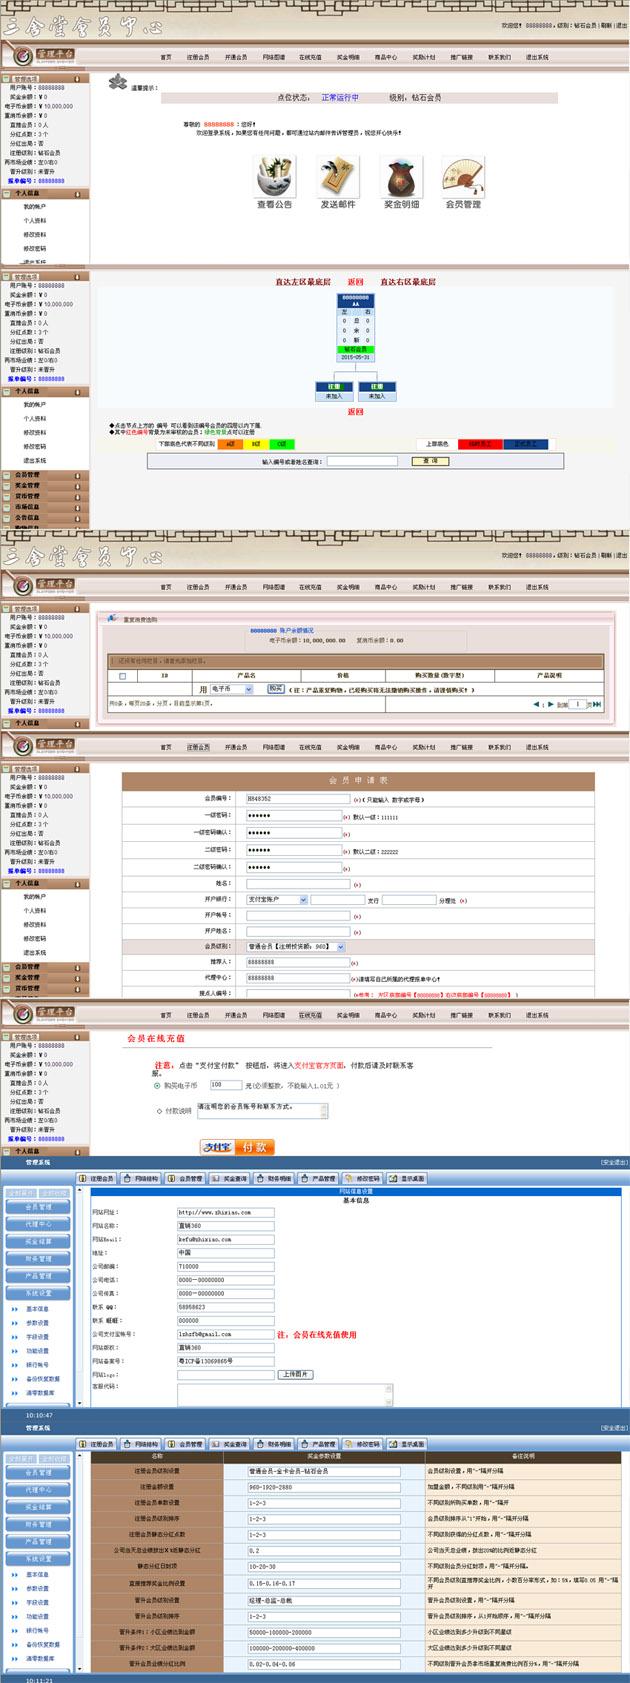Open the 电子币 payment type dropdown

[x=232, y=689]
